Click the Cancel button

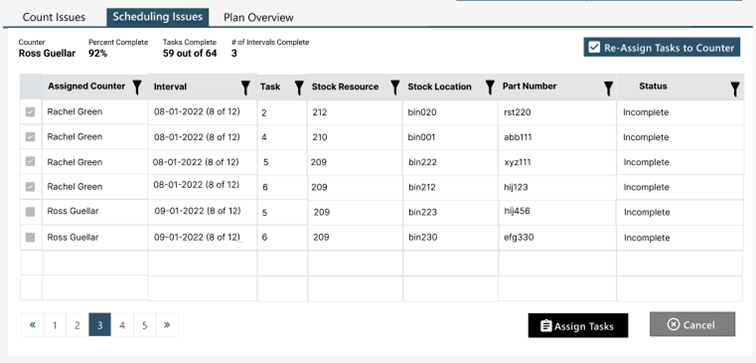pos(692,324)
